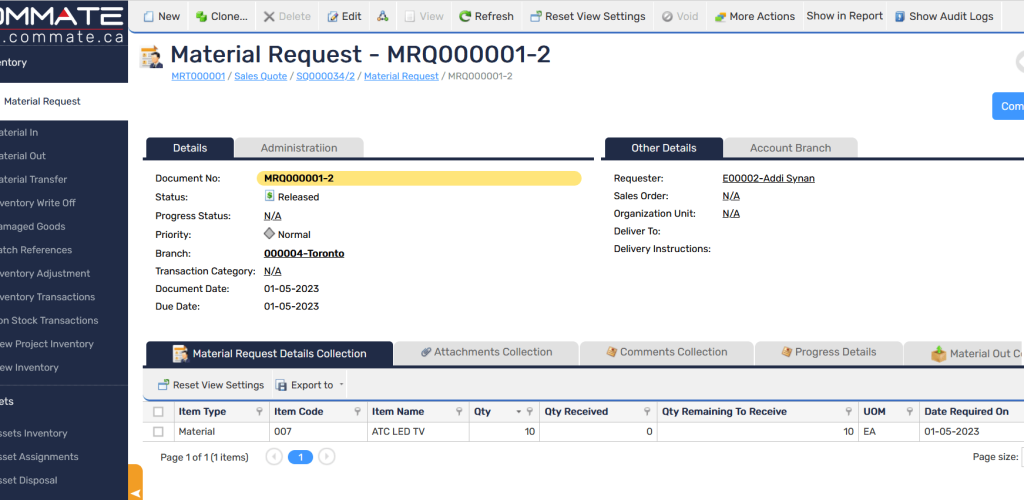Switch to the Administration tab
The height and width of the screenshot is (500, 1024).
[x=298, y=148]
